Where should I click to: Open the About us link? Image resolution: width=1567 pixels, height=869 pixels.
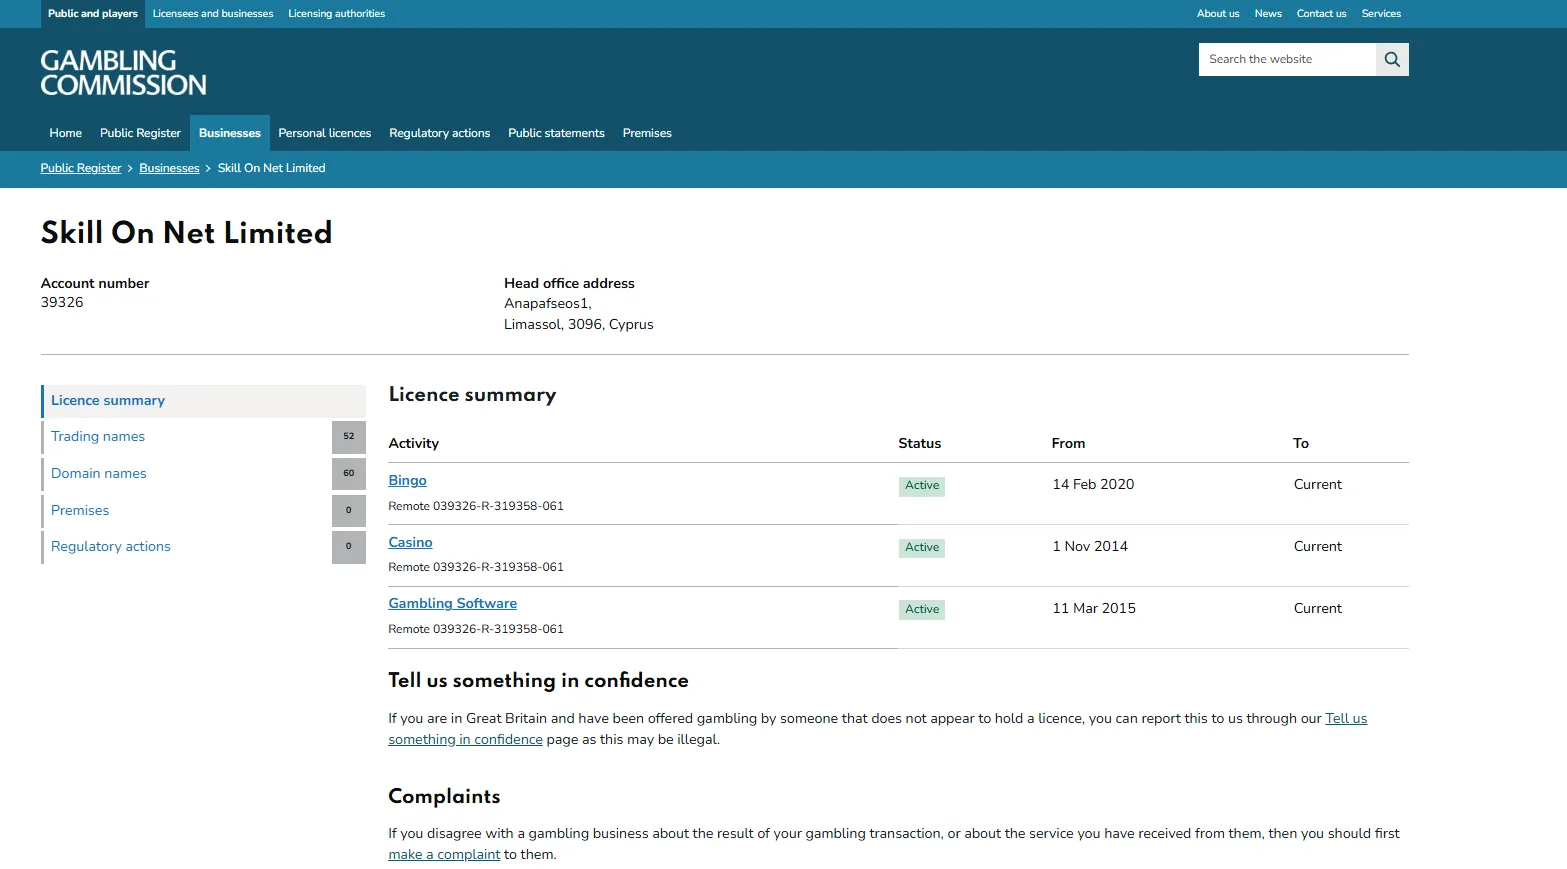pos(1218,14)
